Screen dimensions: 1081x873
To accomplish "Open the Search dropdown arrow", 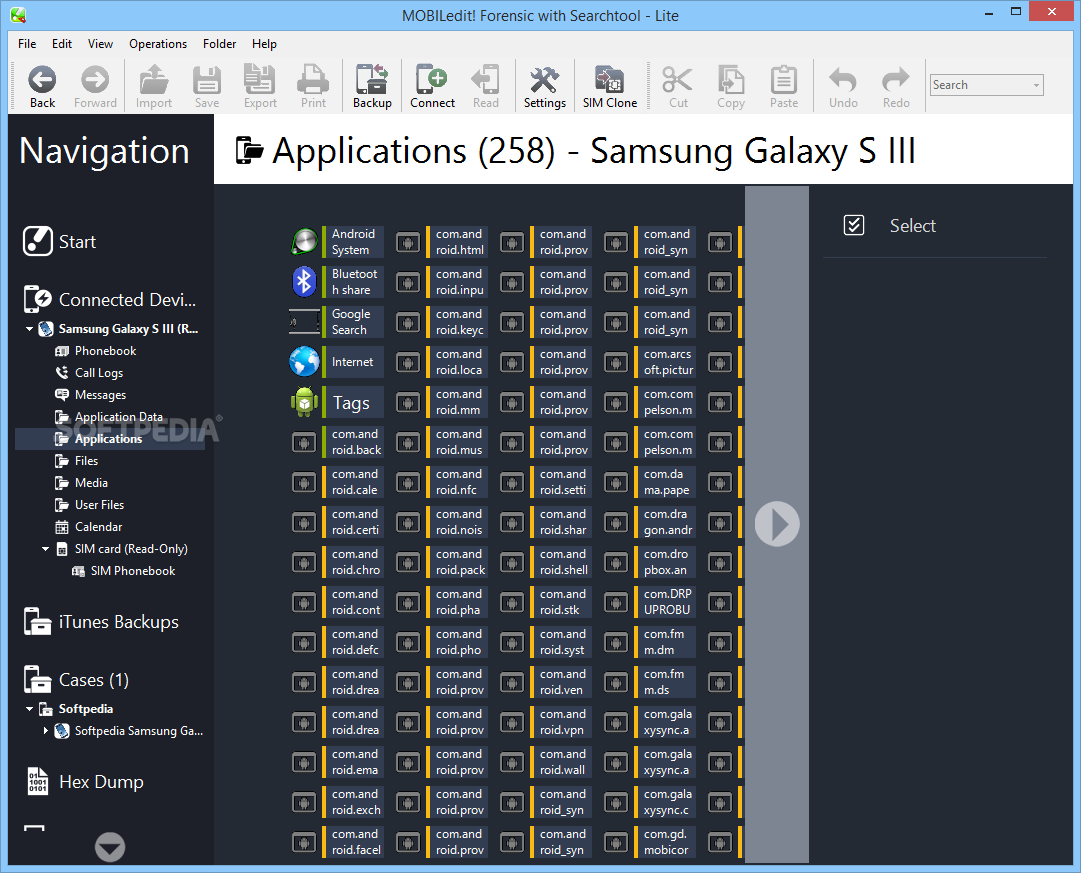I will [1035, 85].
